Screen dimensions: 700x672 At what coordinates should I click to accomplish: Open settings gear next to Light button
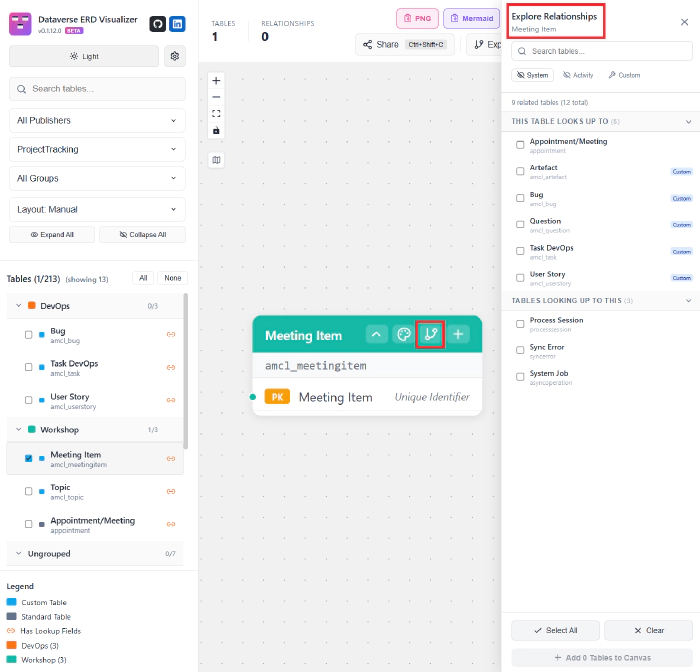175,56
